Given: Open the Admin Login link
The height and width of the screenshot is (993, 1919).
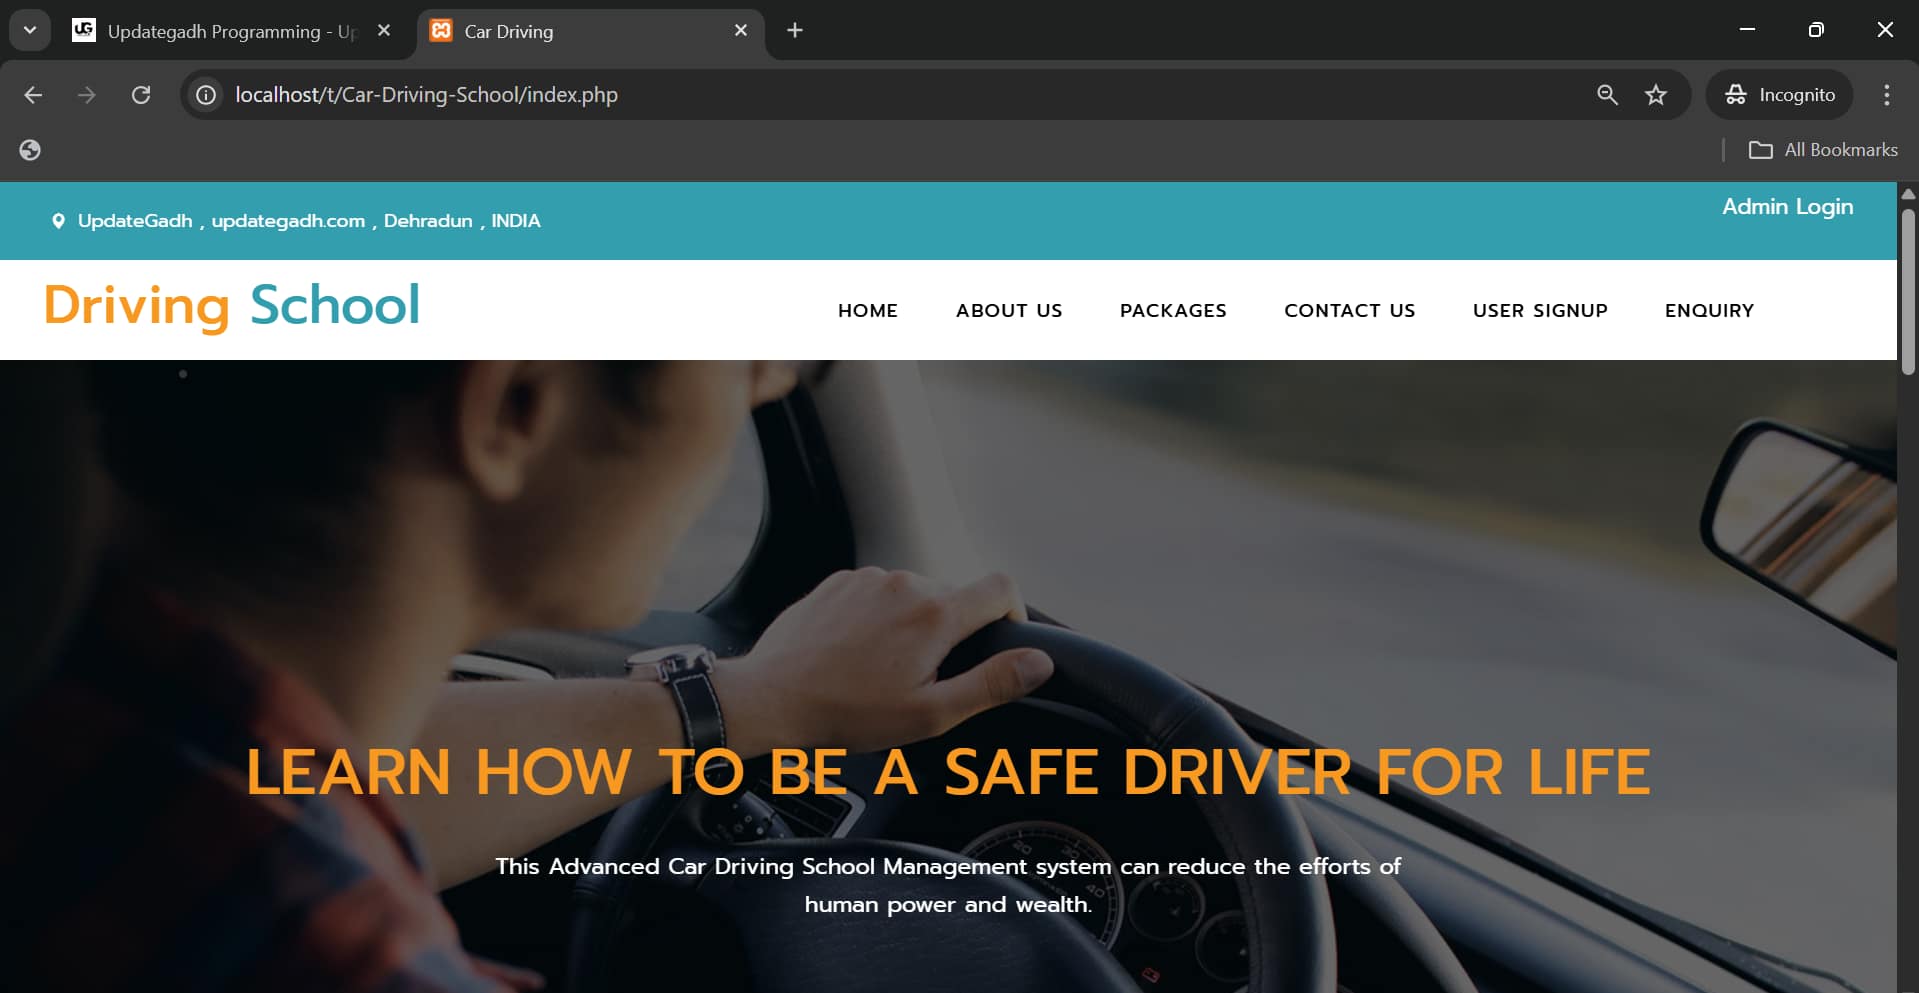Looking at the screenshot, I should point(1787,207).
